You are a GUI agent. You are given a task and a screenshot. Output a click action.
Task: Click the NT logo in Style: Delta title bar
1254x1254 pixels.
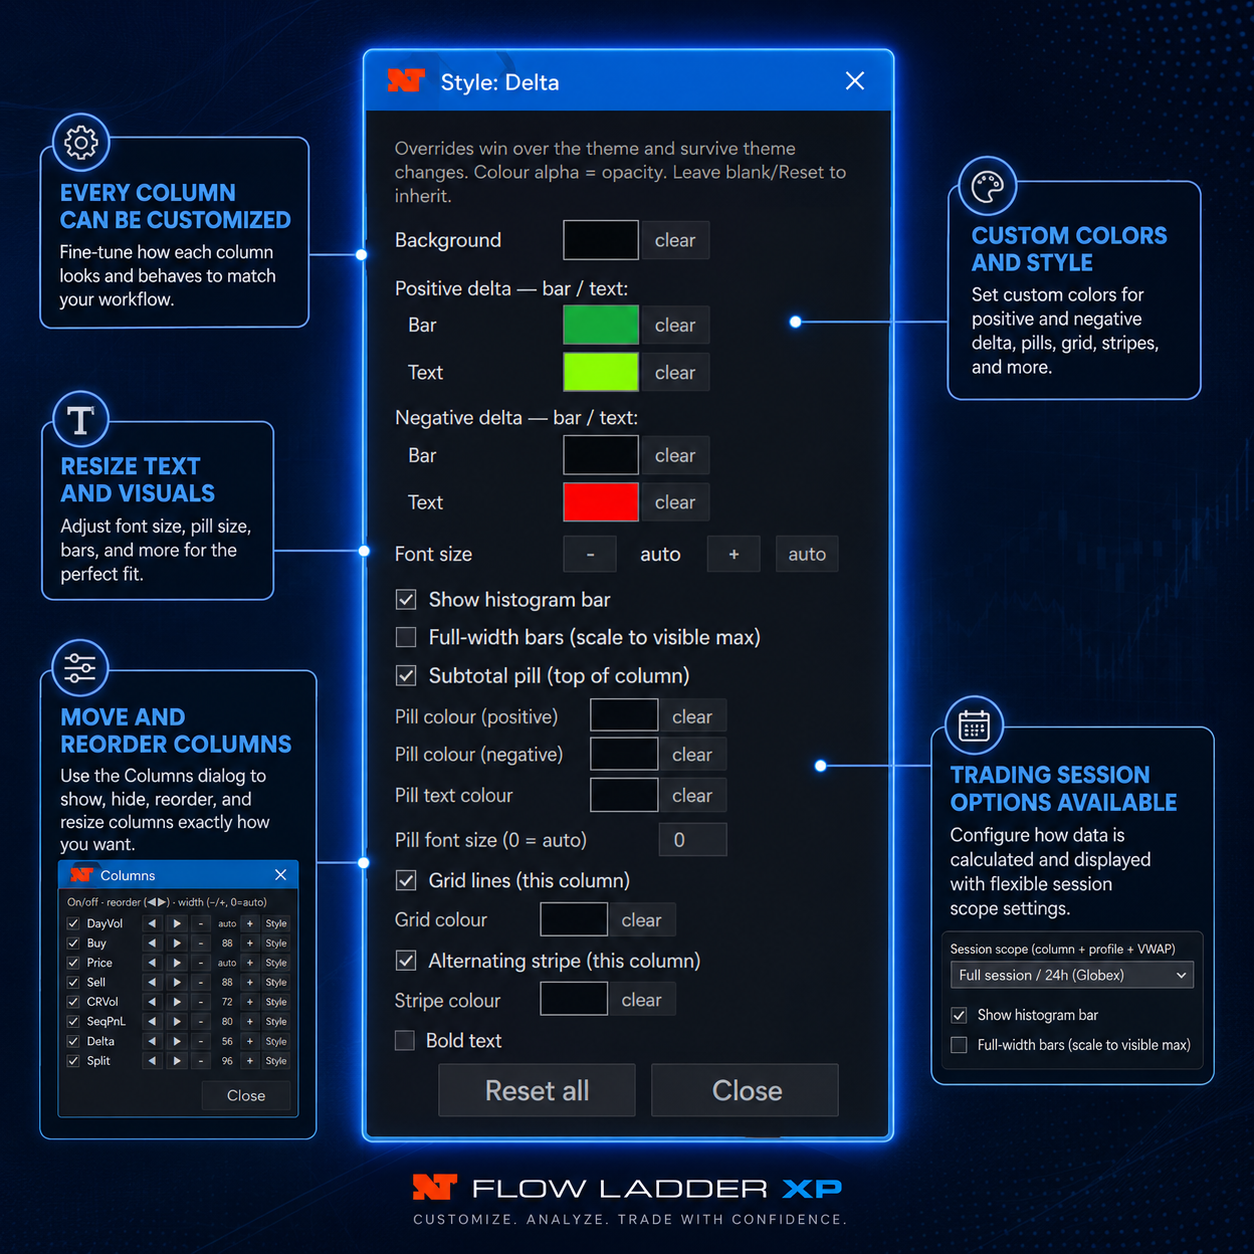(406, 81)
